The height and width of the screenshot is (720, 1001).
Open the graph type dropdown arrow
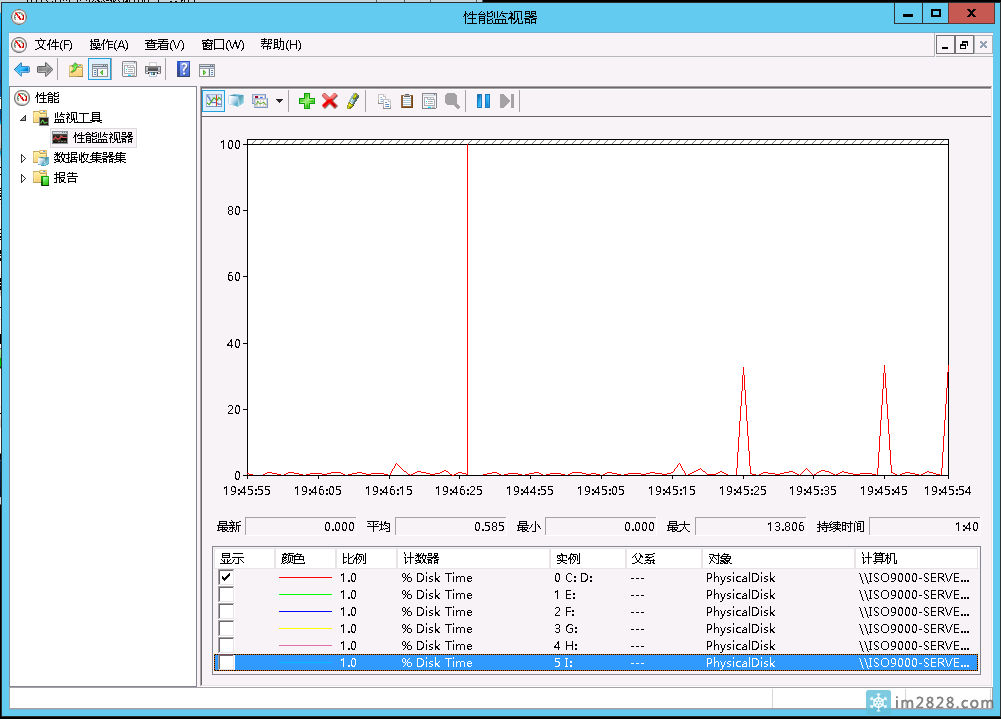[x=280, y=101]
